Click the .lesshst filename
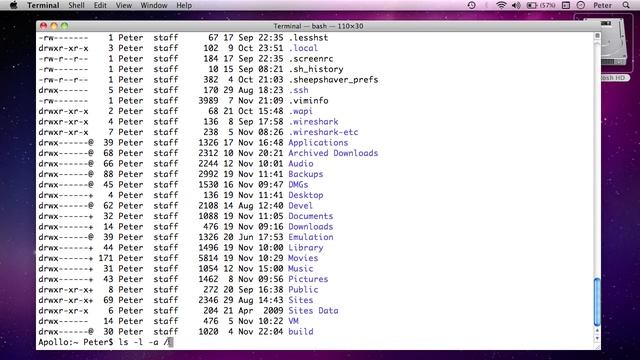The image size is (640, 360). pos(308,38)
